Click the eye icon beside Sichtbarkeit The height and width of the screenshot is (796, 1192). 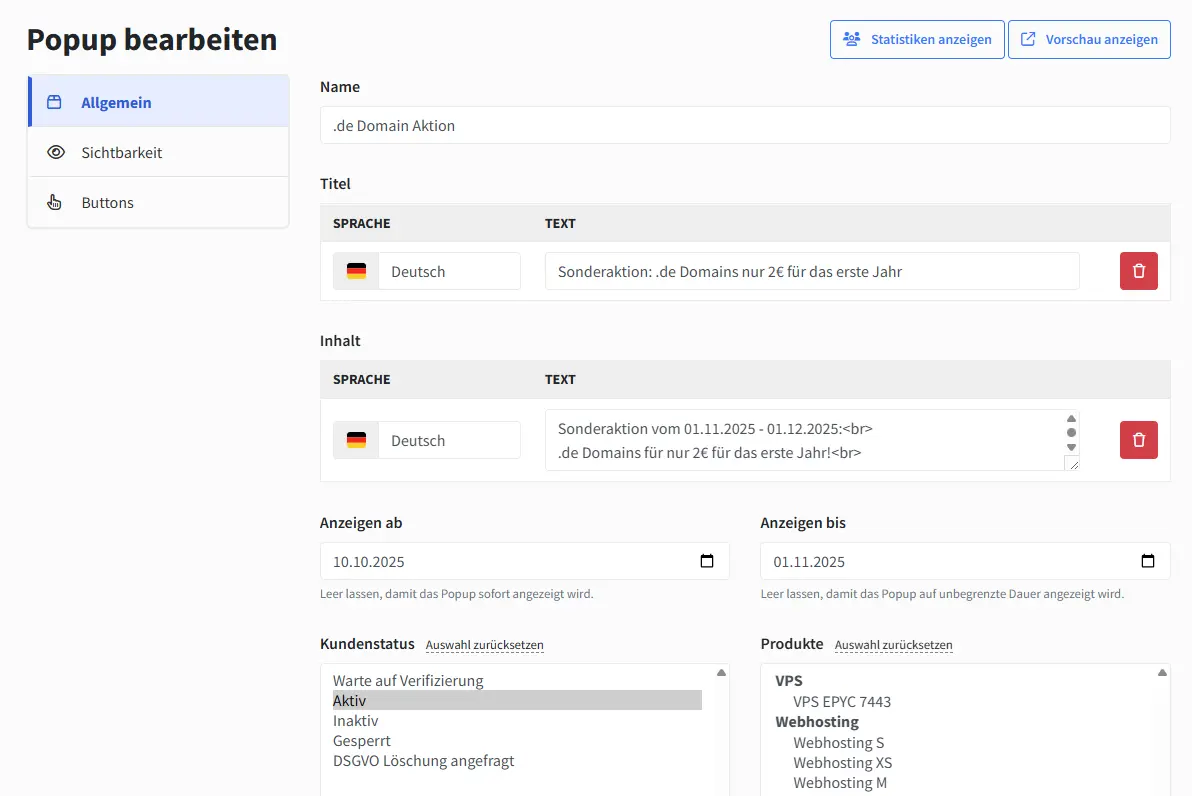55,152
